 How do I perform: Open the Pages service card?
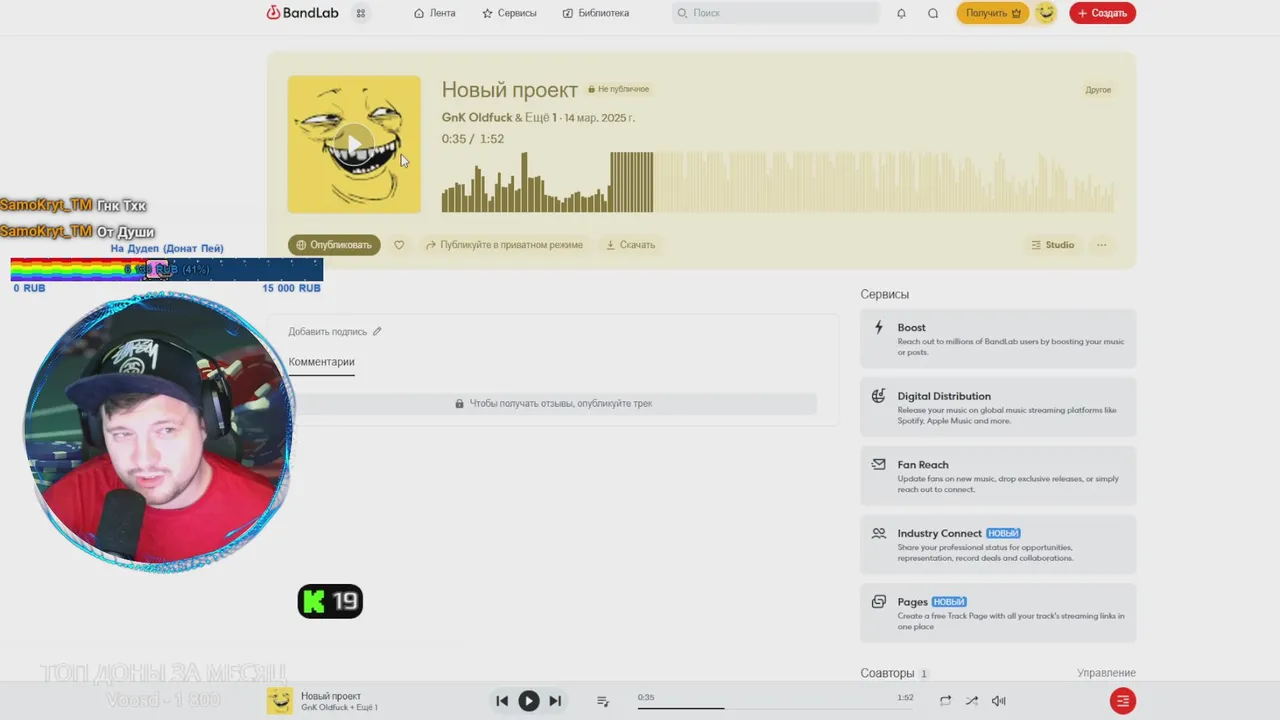[x=998, y=614]
